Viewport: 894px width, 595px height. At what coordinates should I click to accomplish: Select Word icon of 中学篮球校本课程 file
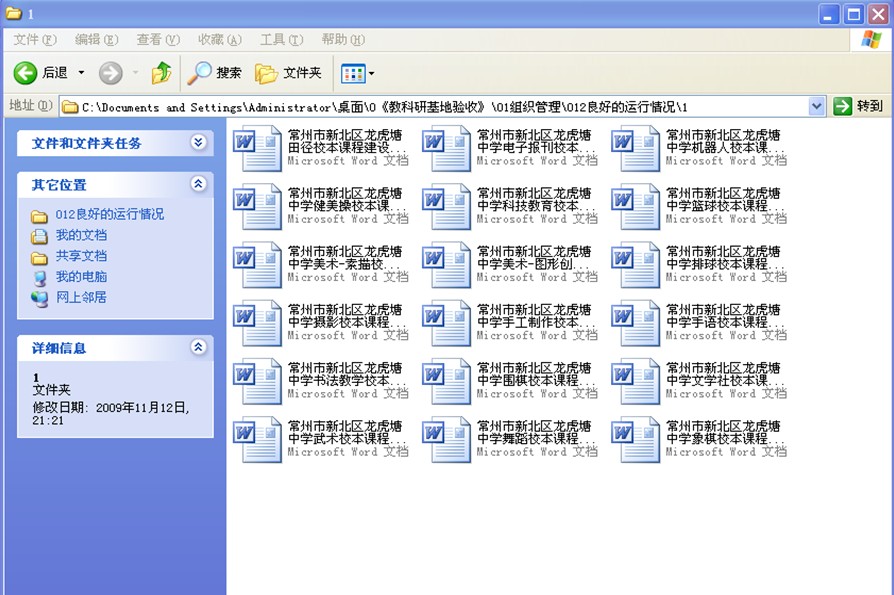point(636,206)
